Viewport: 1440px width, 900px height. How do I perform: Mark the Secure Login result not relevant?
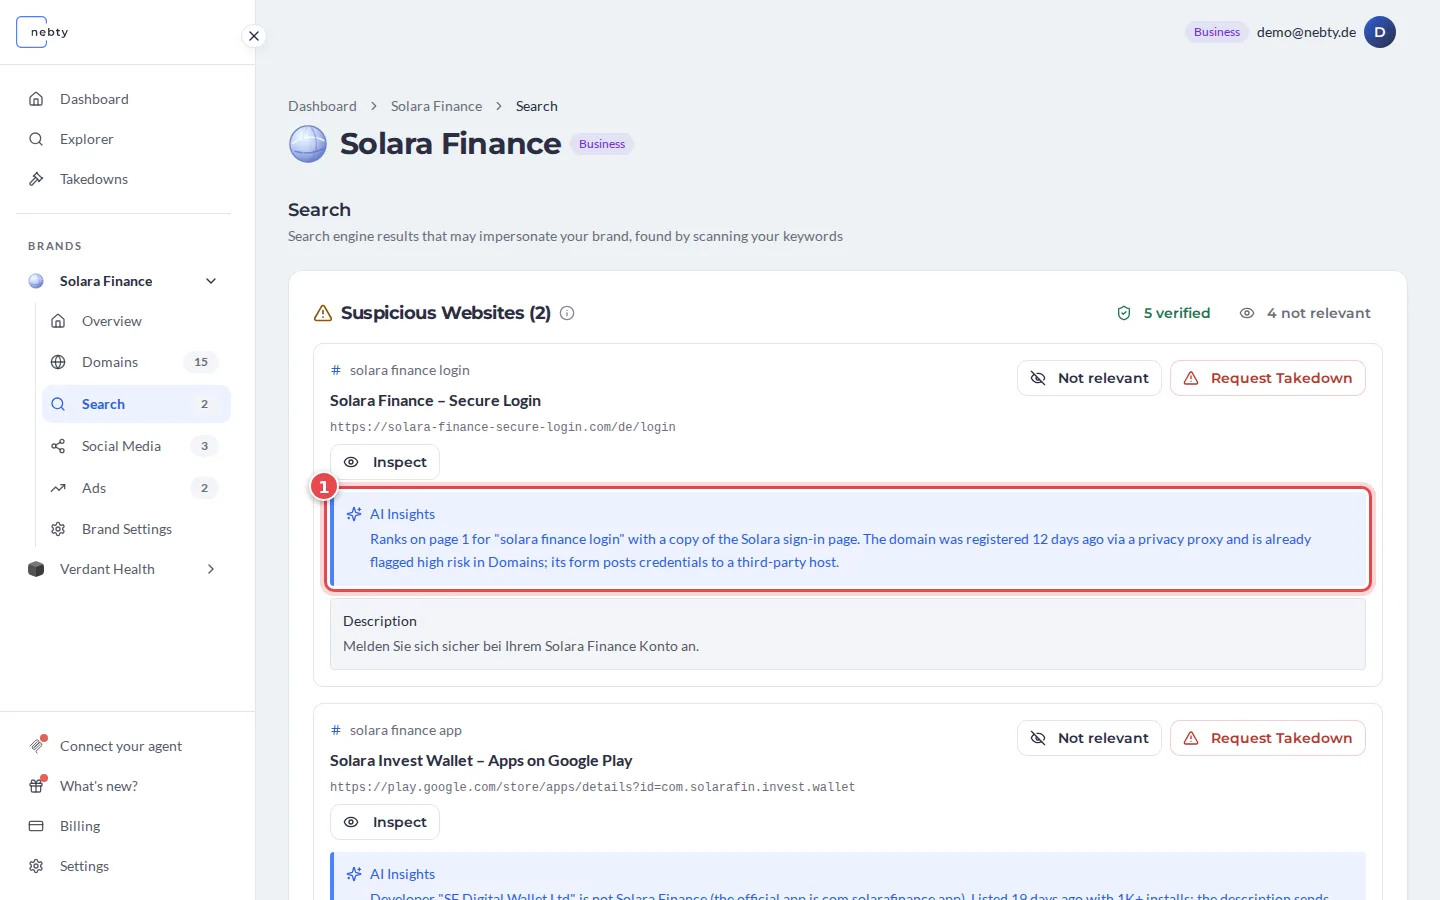click(1089, 378)
